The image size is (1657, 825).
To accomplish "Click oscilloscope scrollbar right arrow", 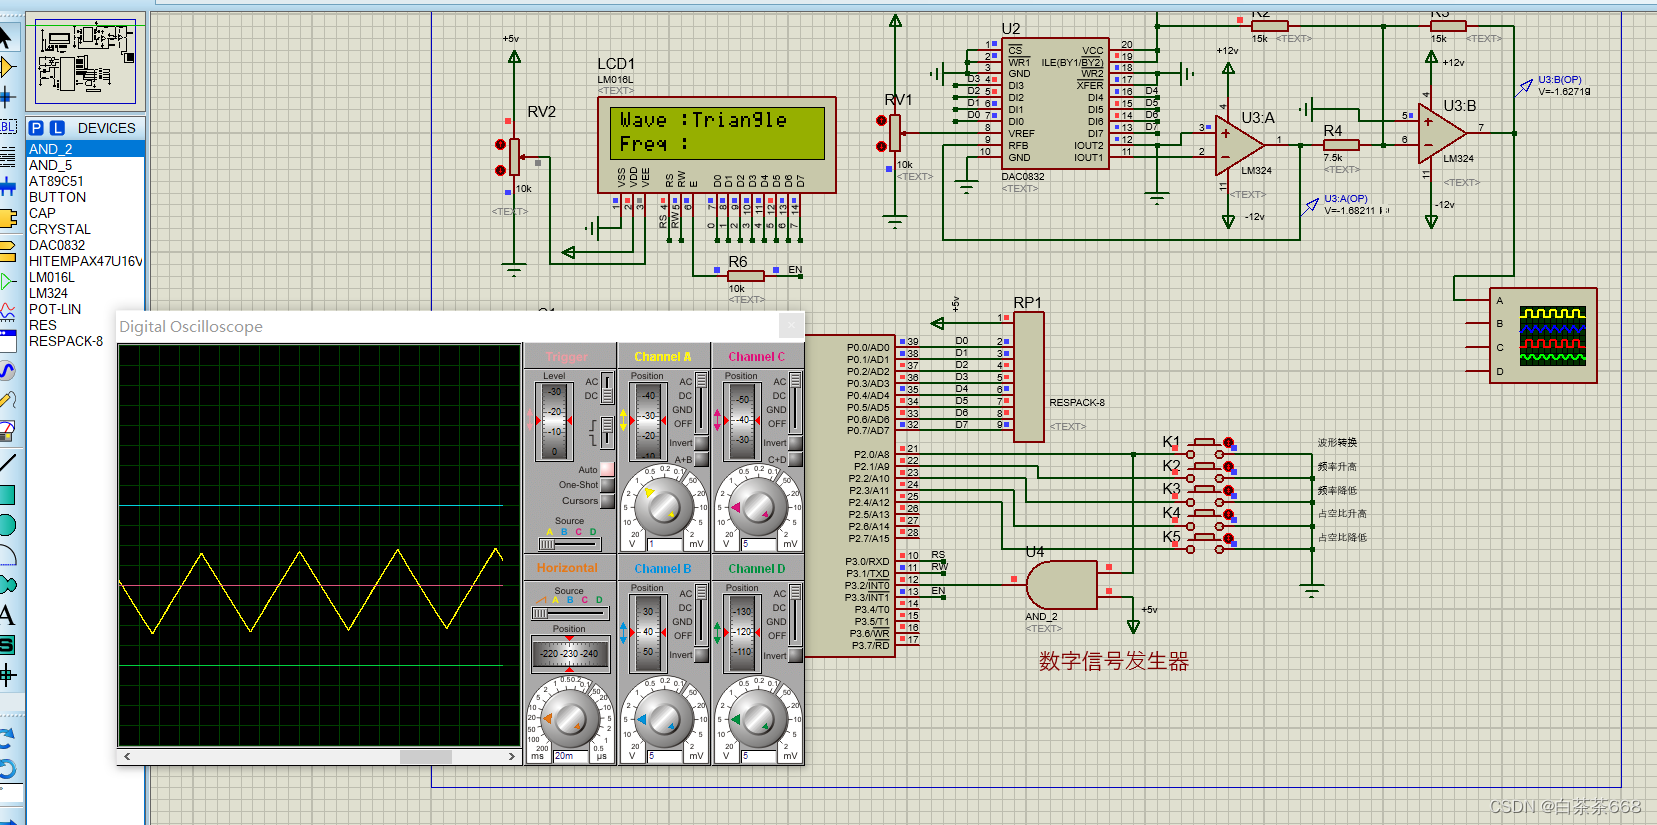I will point(512,757).
